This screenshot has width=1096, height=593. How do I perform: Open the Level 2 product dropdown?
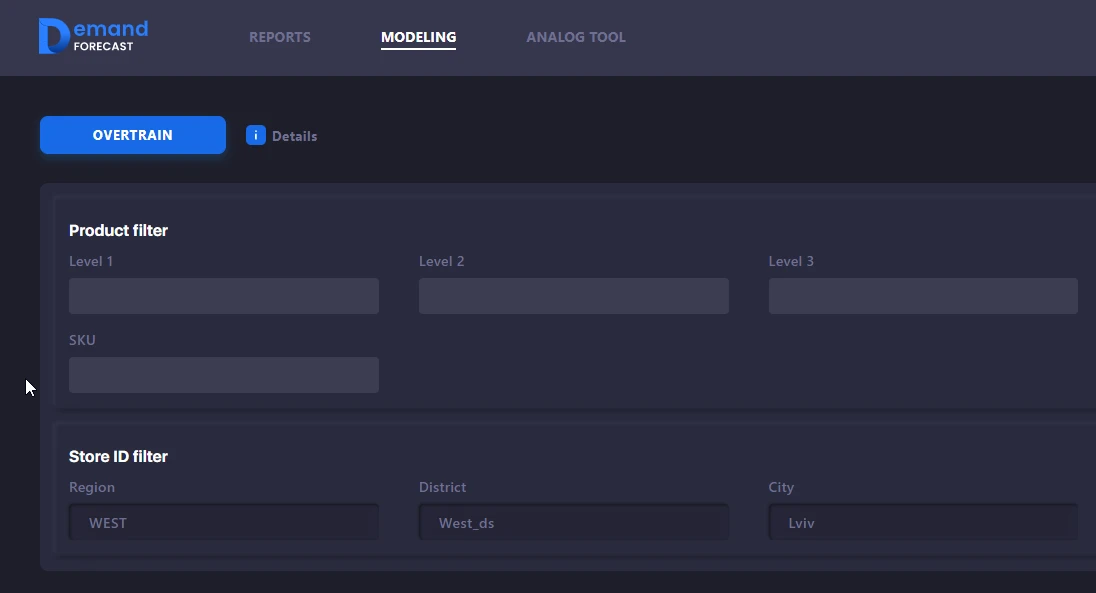click(x=574, y=296)
